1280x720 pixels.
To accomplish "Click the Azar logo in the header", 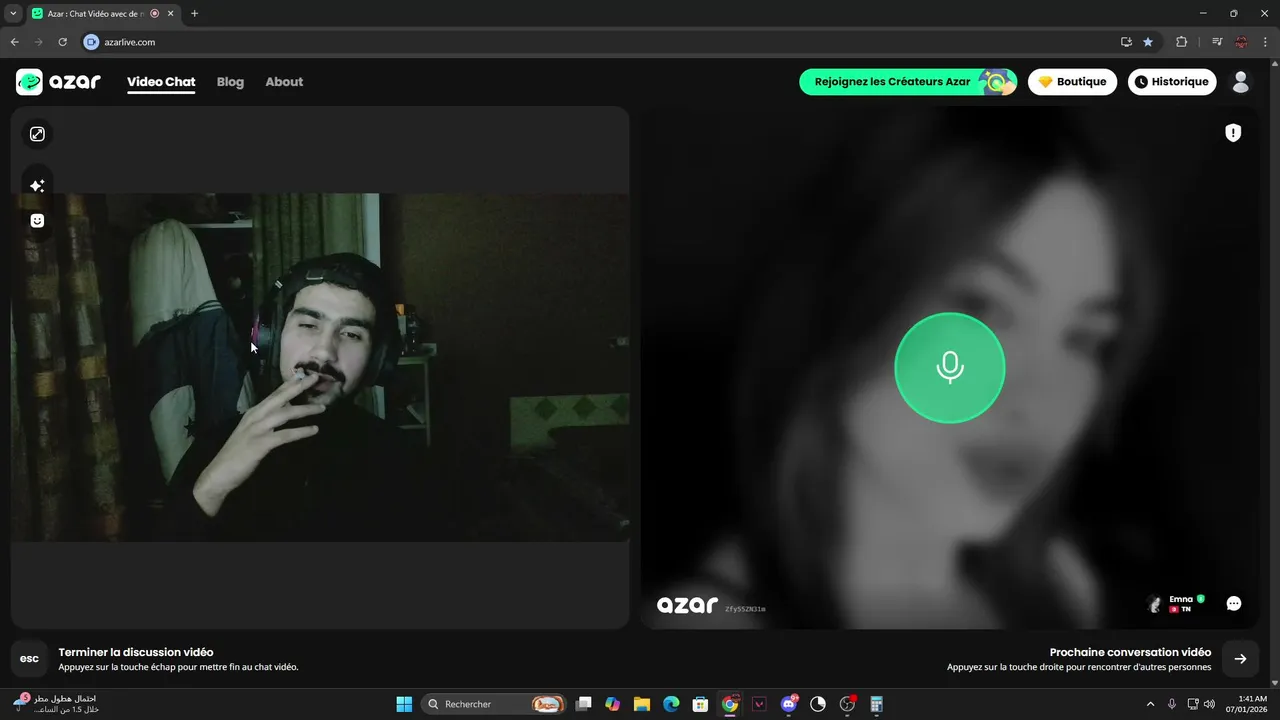I will [x=58, y=82].
